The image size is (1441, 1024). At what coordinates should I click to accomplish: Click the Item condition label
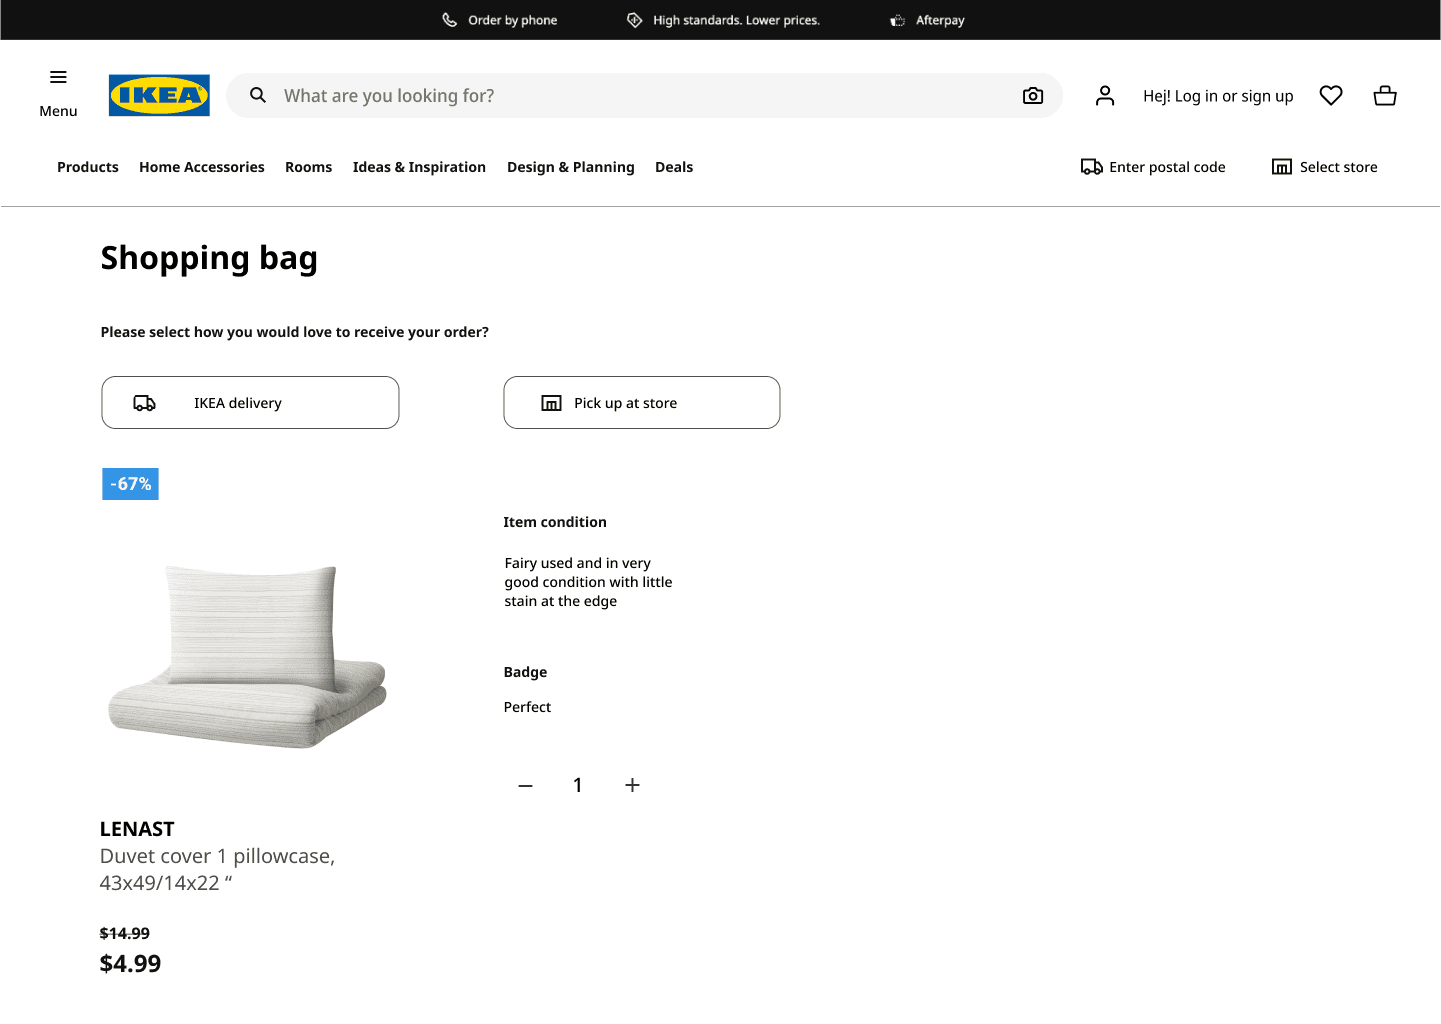(555, 522)
